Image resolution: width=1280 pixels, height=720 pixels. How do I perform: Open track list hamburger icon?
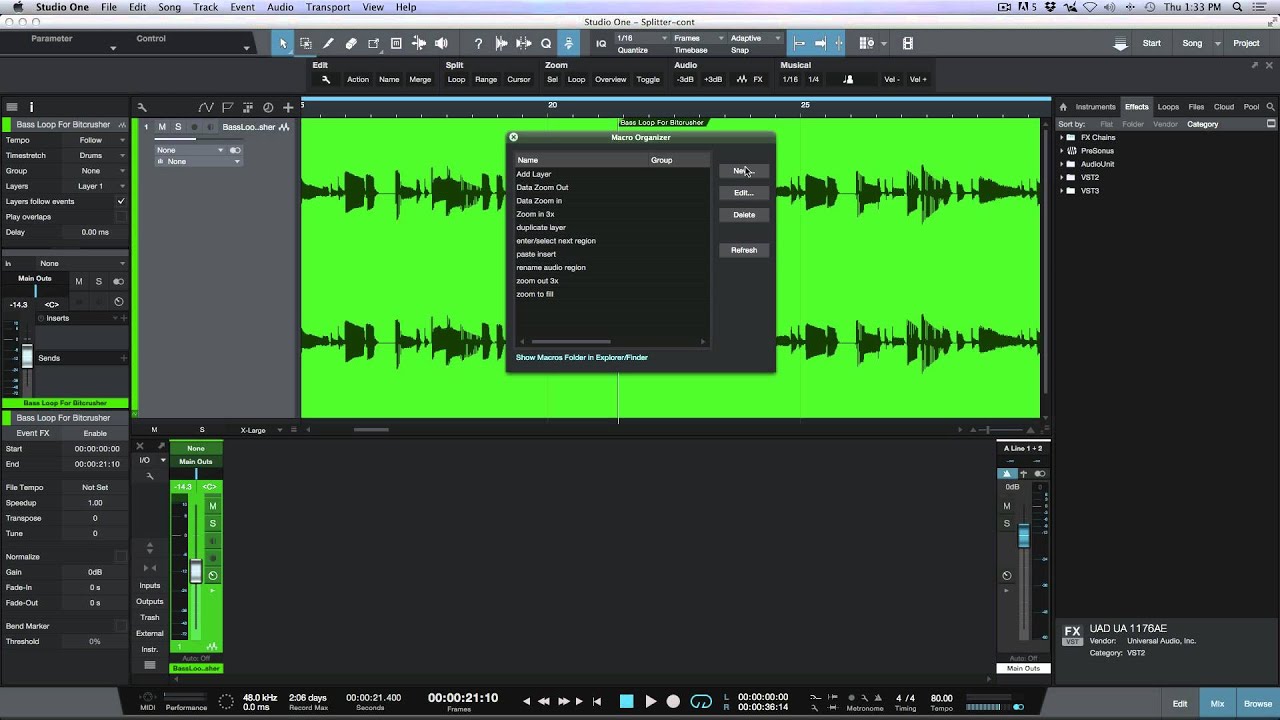tap(12, 107)
